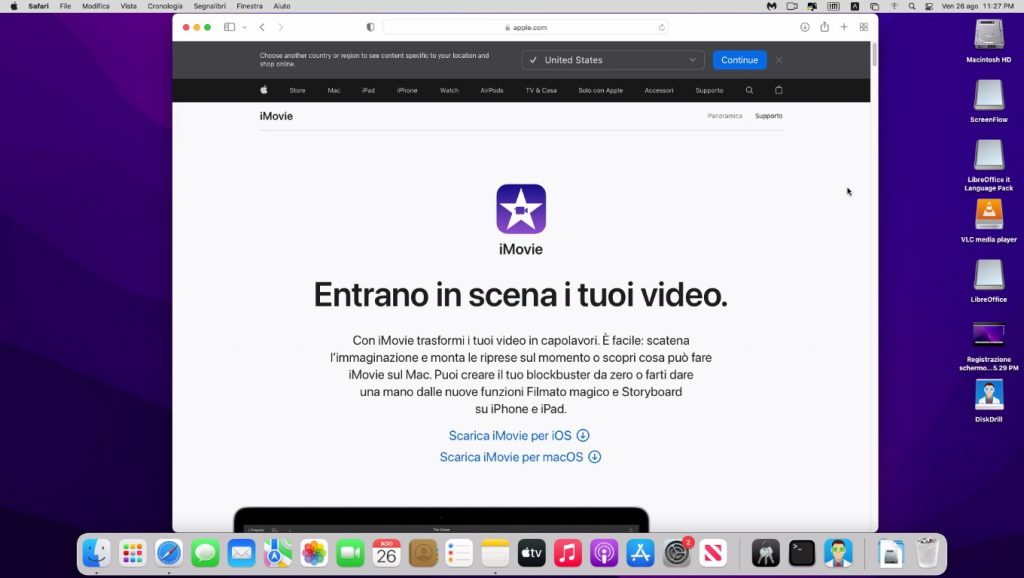Open the search icon in Apple's navigation bar
The width and height of the screenshot is (1024, 578).
point(749,90)
